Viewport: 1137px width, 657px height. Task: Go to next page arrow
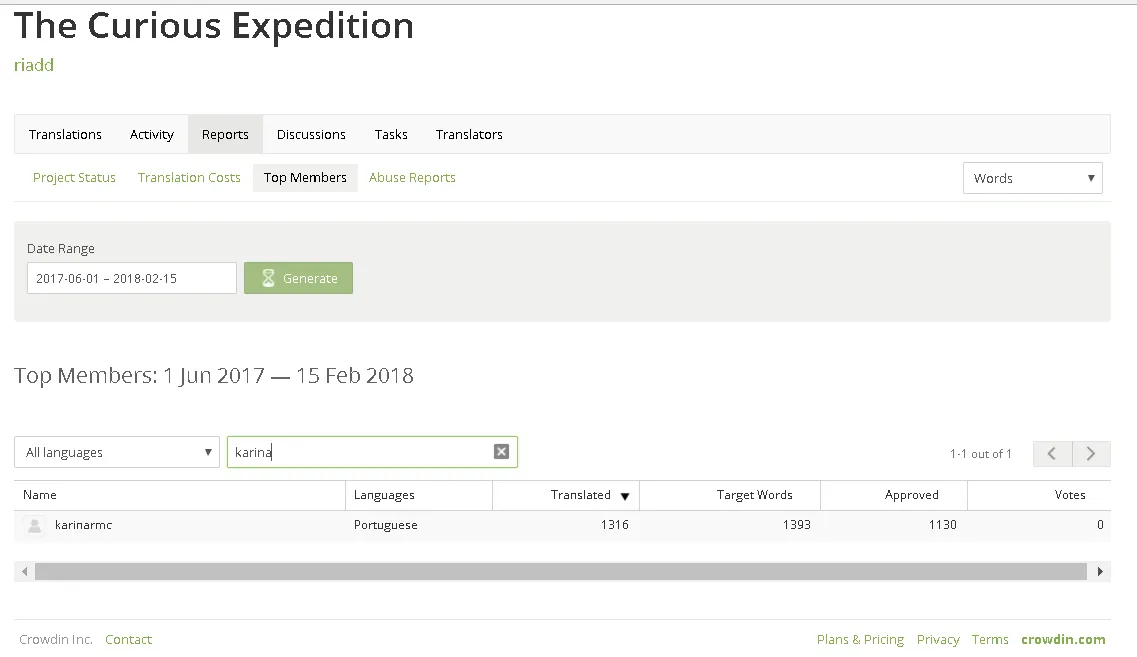pos(1091,454)
